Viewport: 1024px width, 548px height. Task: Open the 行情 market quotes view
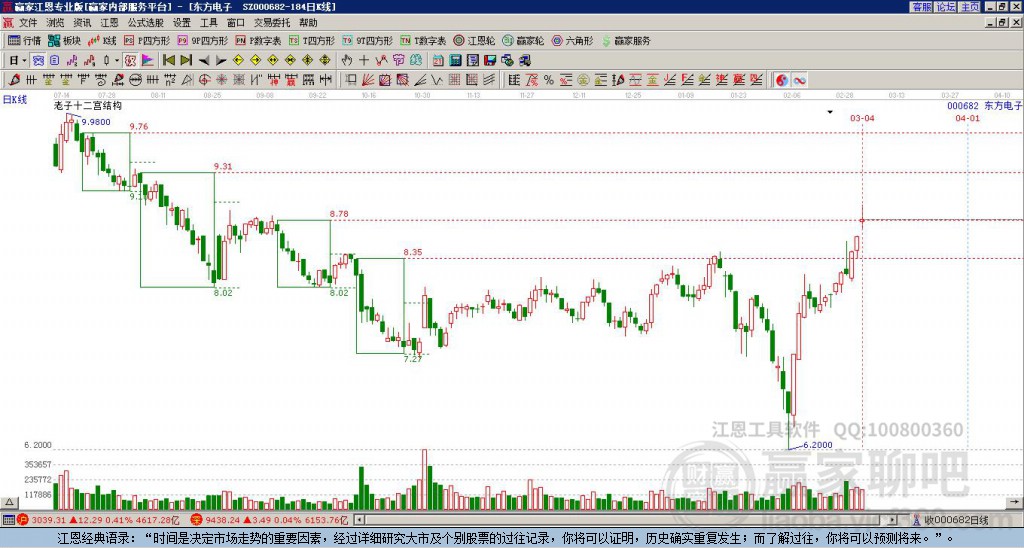pos(25,40)
